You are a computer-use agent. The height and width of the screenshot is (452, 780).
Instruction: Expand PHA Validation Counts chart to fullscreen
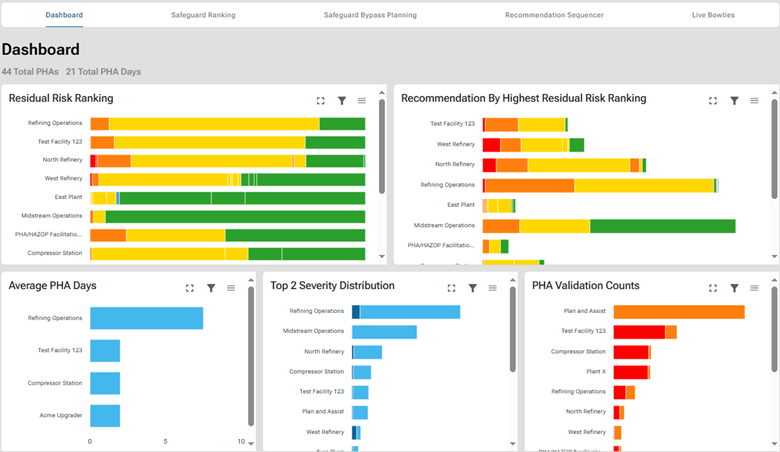tap(713, 288)
